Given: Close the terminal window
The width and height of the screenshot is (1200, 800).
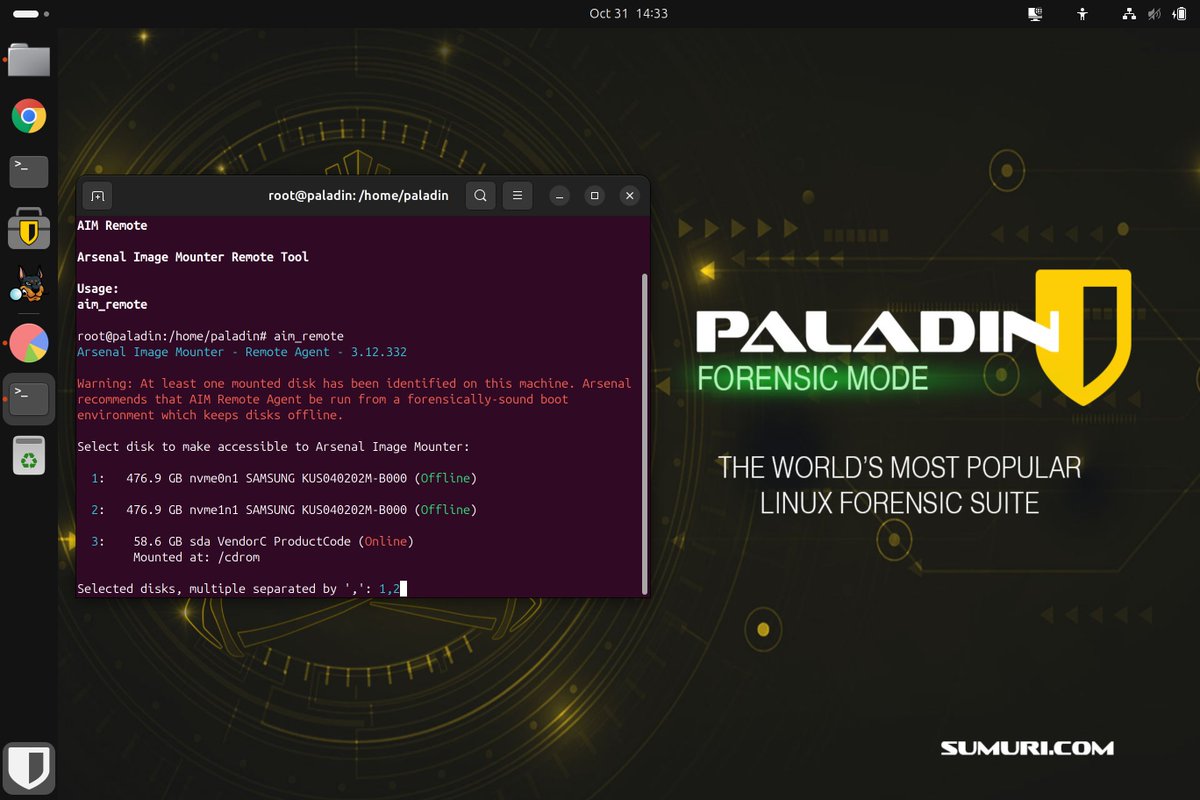Looking at the screenshot, I should (629, 196).
